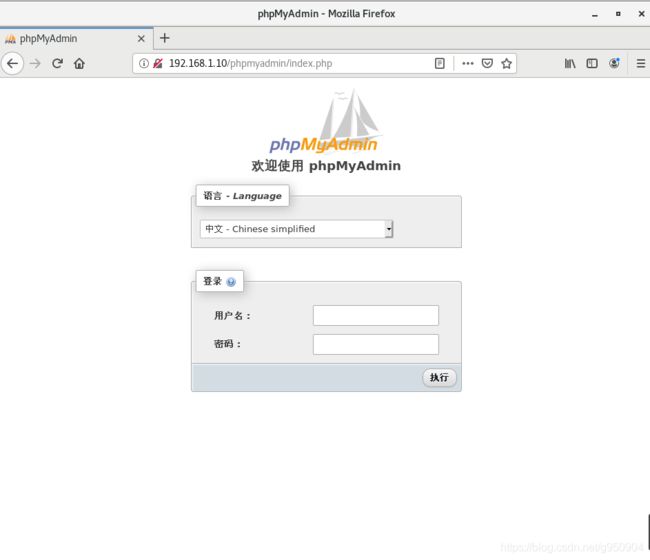This screenshot has height=560, width=650.
Task: Click the 语言 - Language legend
Action: pos(242,196)
